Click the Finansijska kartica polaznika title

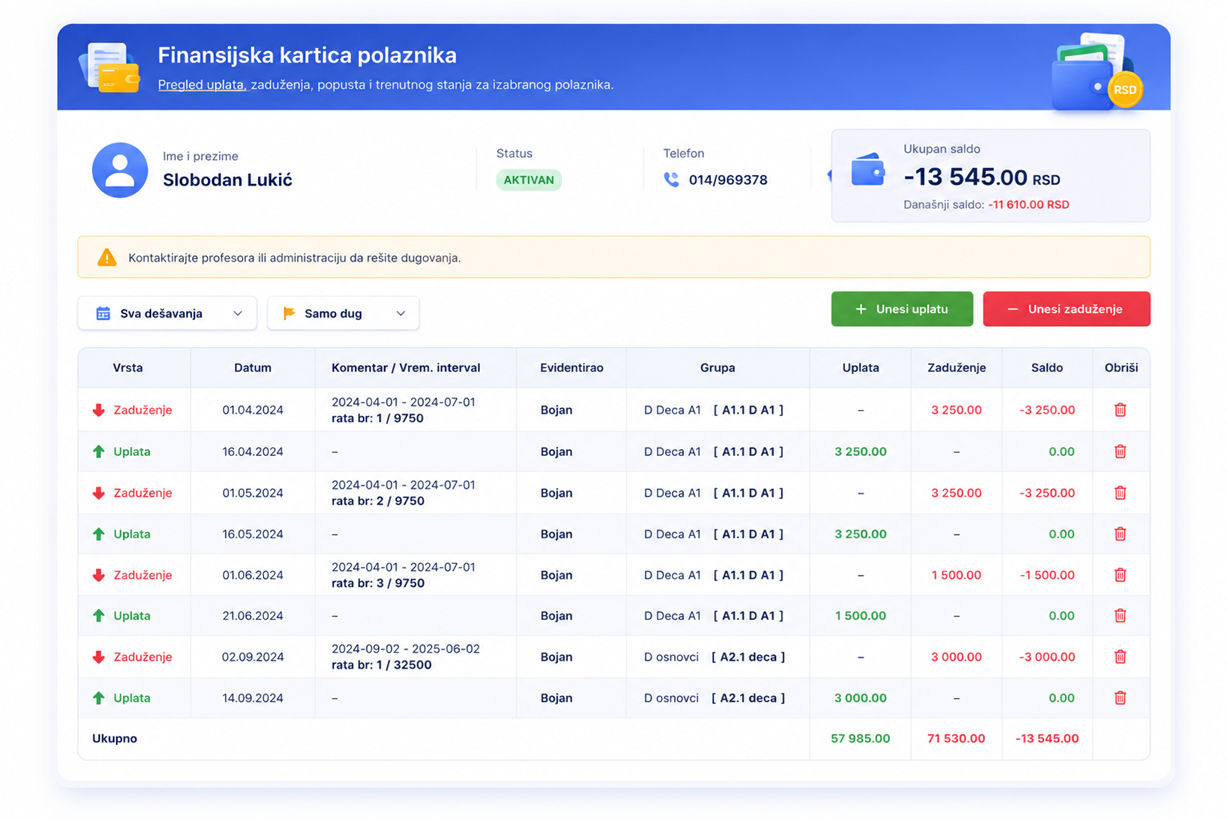[307, 55]
